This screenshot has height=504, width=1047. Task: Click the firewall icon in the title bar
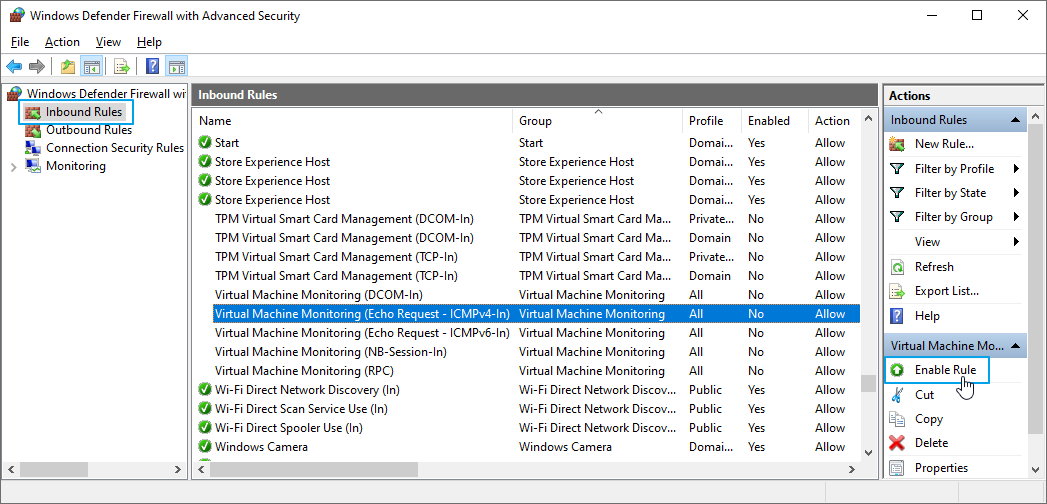(x=17, y=15)
